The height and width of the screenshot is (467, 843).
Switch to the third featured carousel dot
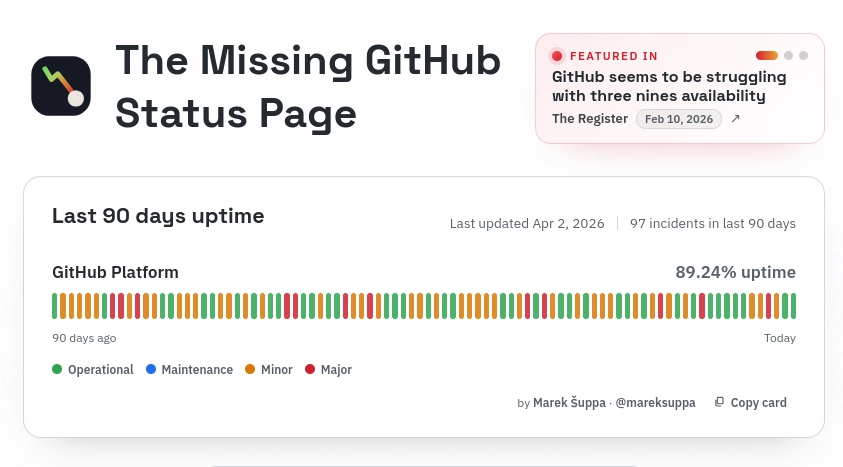pos(803,56)
